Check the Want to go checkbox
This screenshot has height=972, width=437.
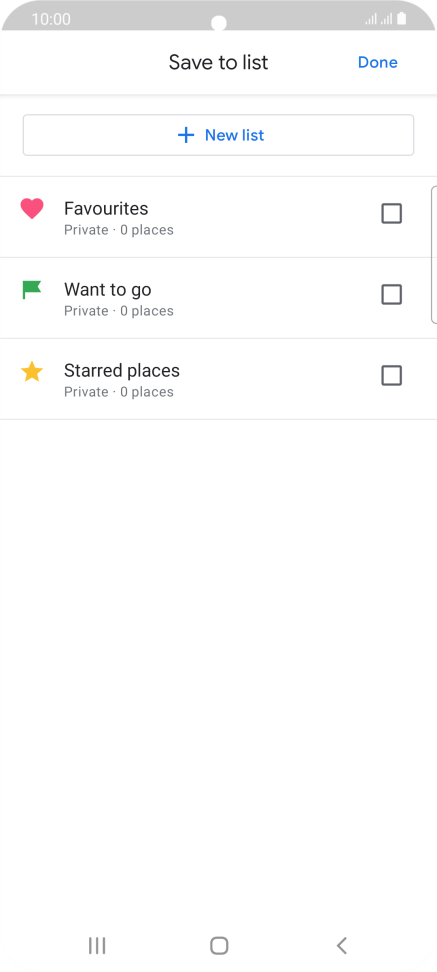391,294
